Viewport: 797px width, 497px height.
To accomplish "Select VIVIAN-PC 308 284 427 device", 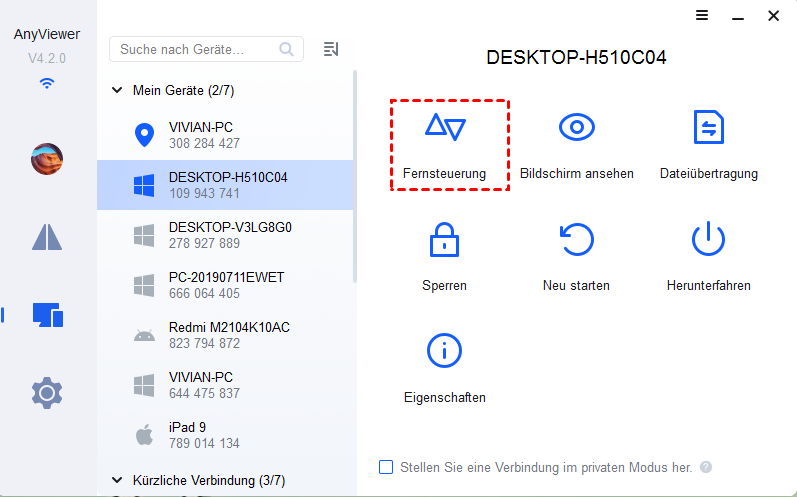I will click(225, 135).
